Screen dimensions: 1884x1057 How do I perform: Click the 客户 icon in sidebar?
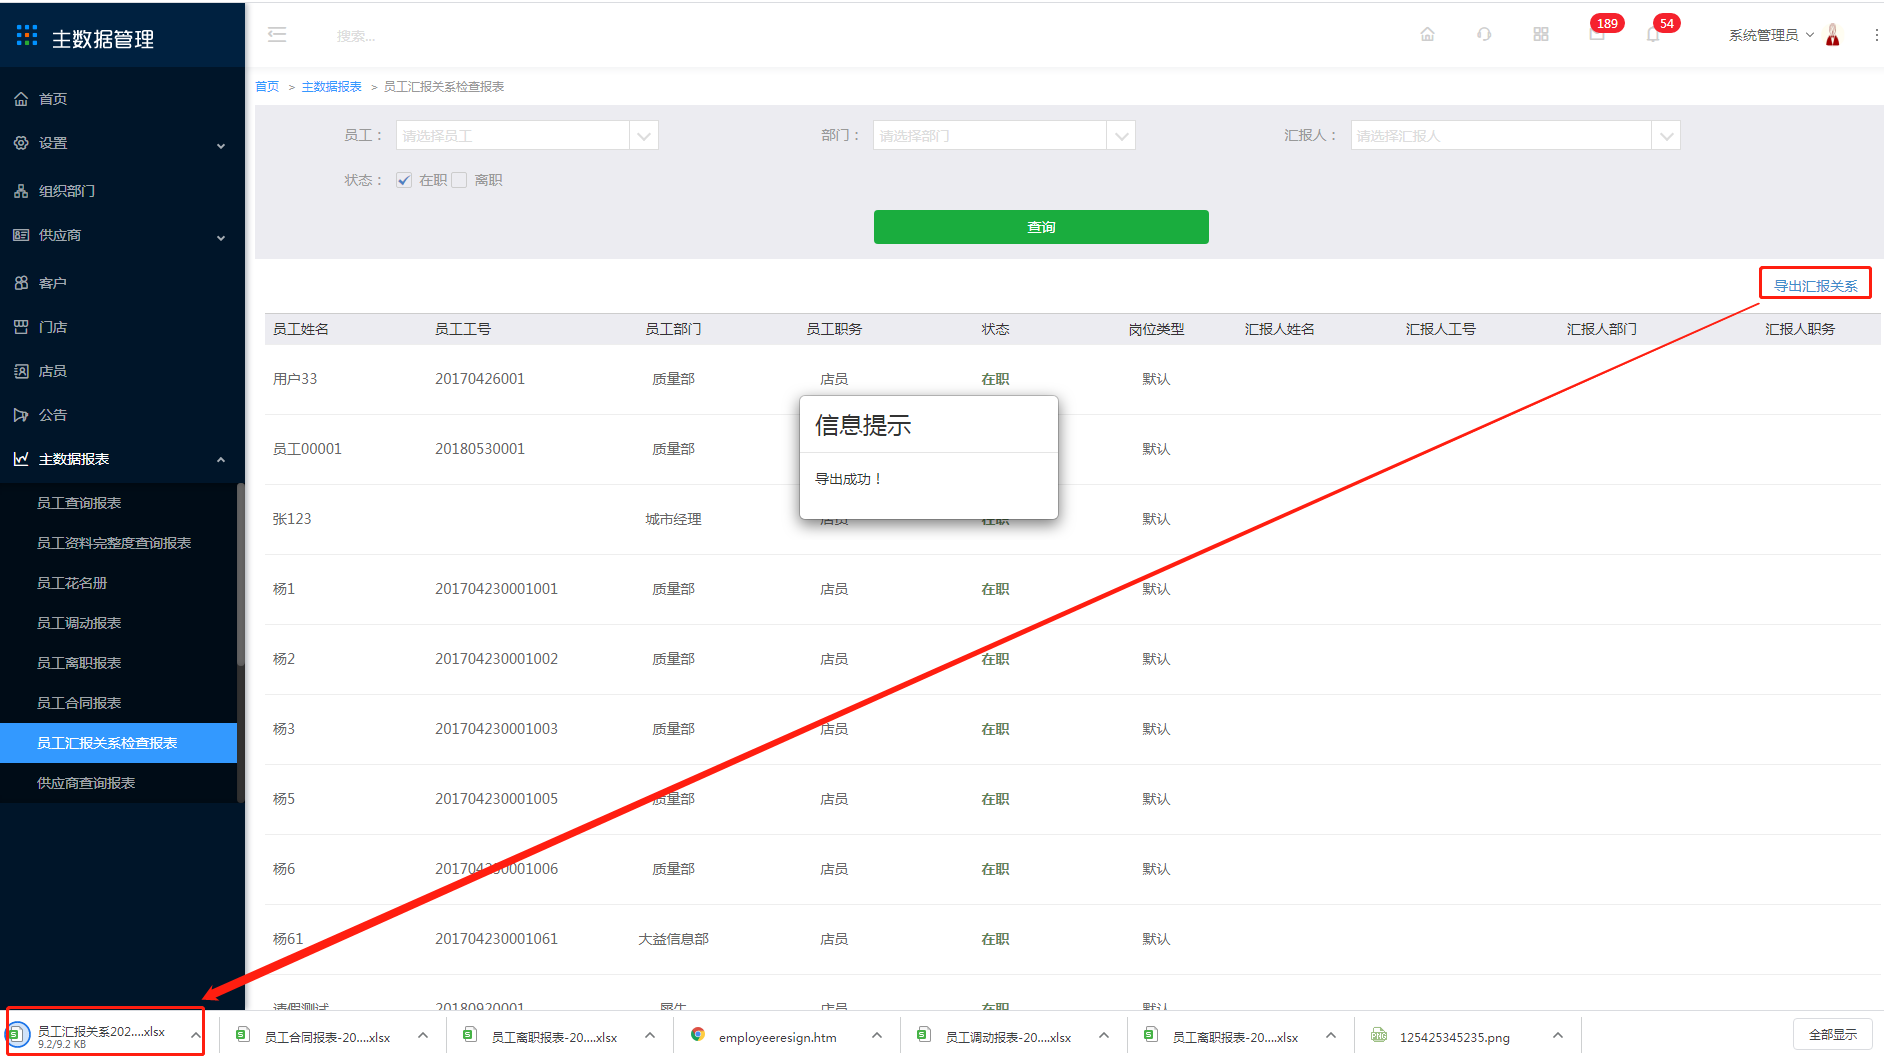coord(21,283)
